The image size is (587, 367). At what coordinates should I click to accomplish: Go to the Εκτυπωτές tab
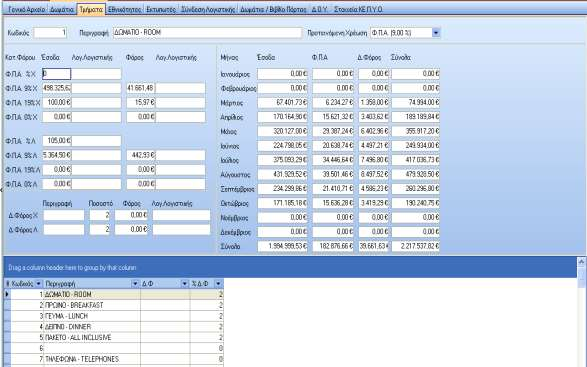tap(161, 9)
